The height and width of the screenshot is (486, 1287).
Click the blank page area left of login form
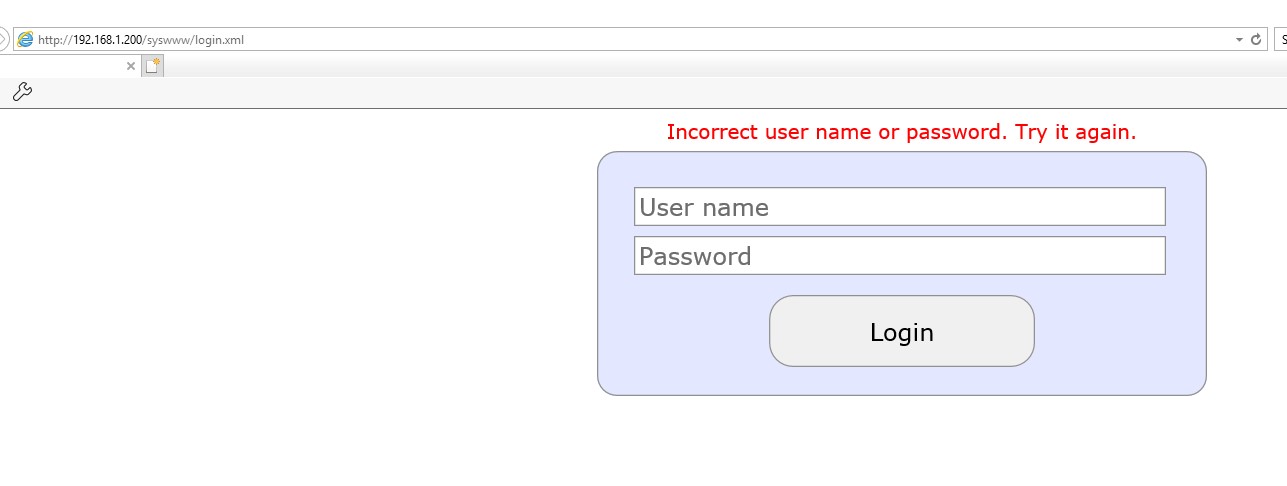[x=300, y=300]
